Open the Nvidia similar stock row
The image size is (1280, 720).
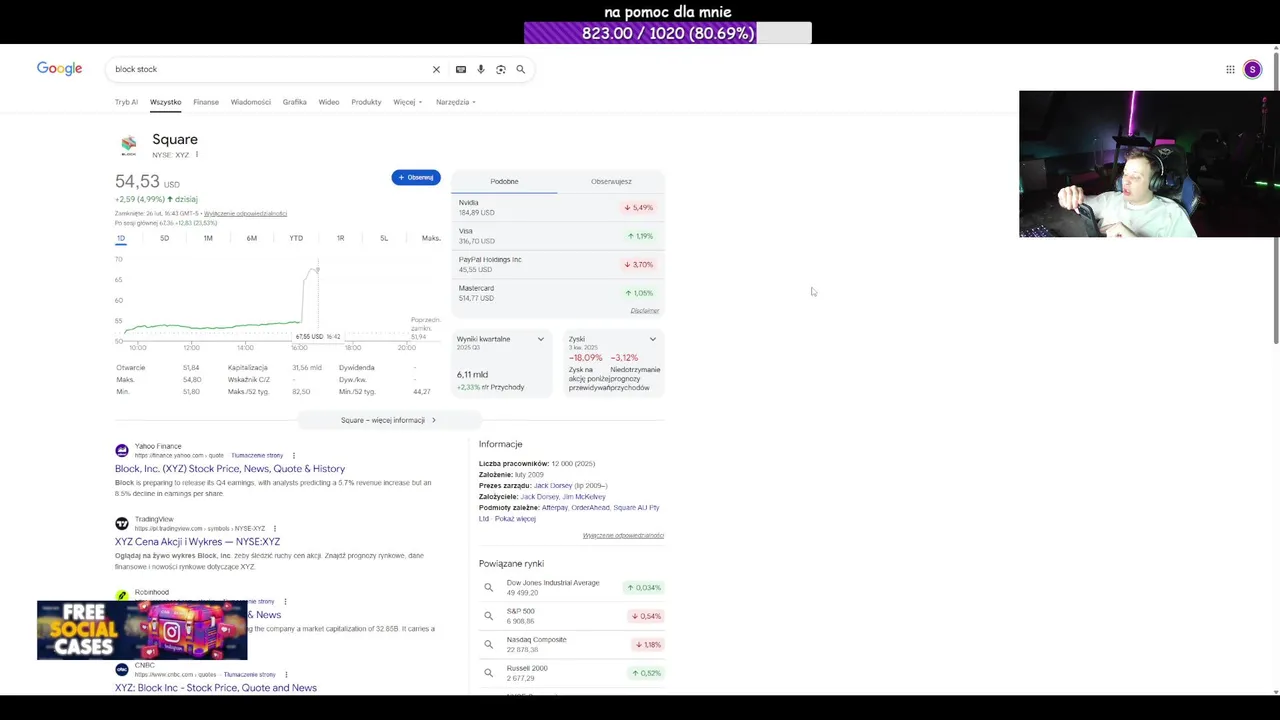coord(557,207)
